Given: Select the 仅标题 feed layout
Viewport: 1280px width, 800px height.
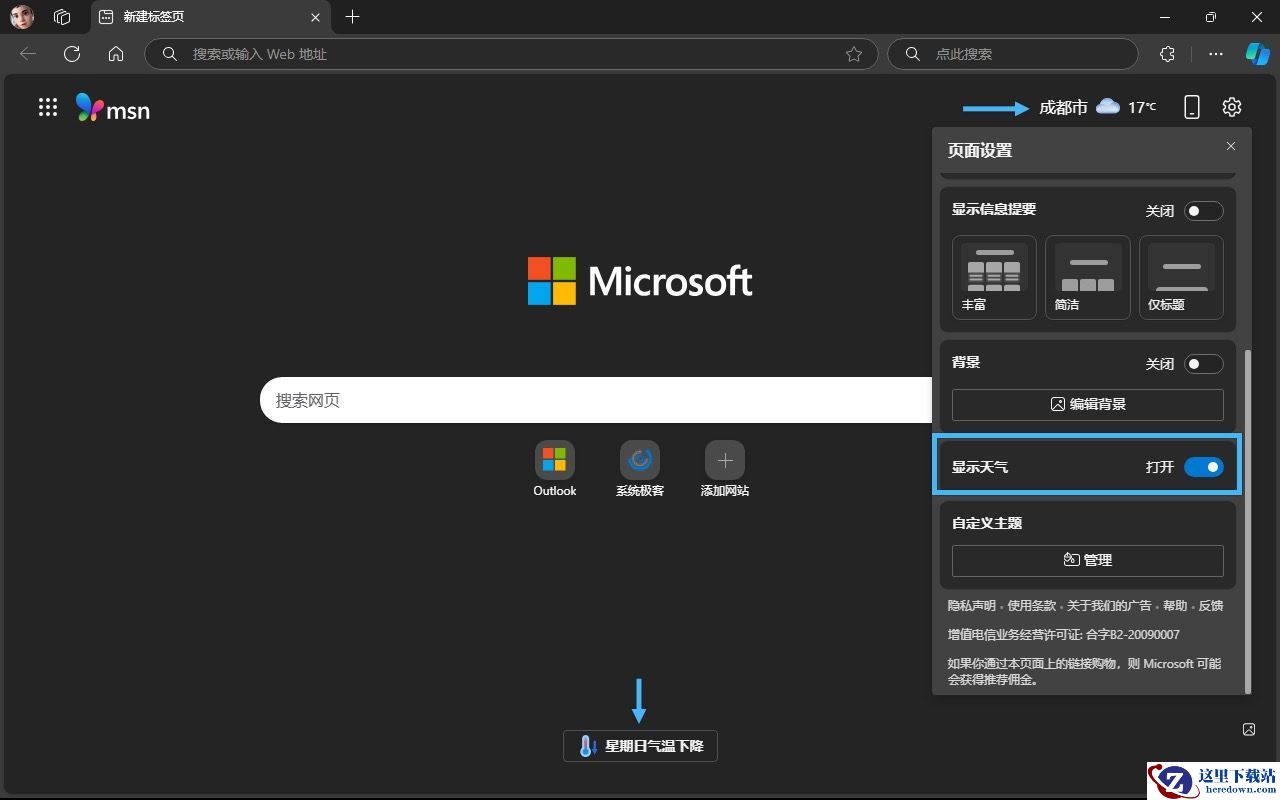Looking at the screenshot, I should click(1181, 277).
